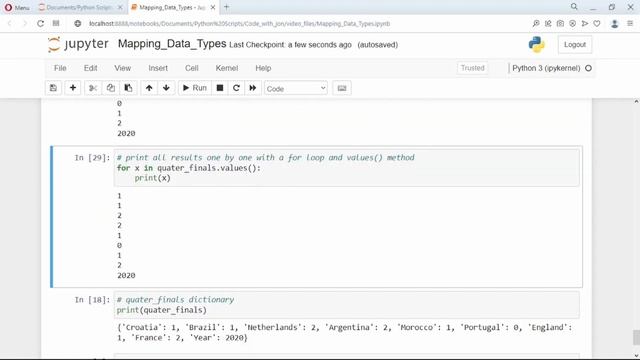Close the Mapping_Data_Types browser tab
The width and height of the screenshot is (640, 360).
point(213,7)
